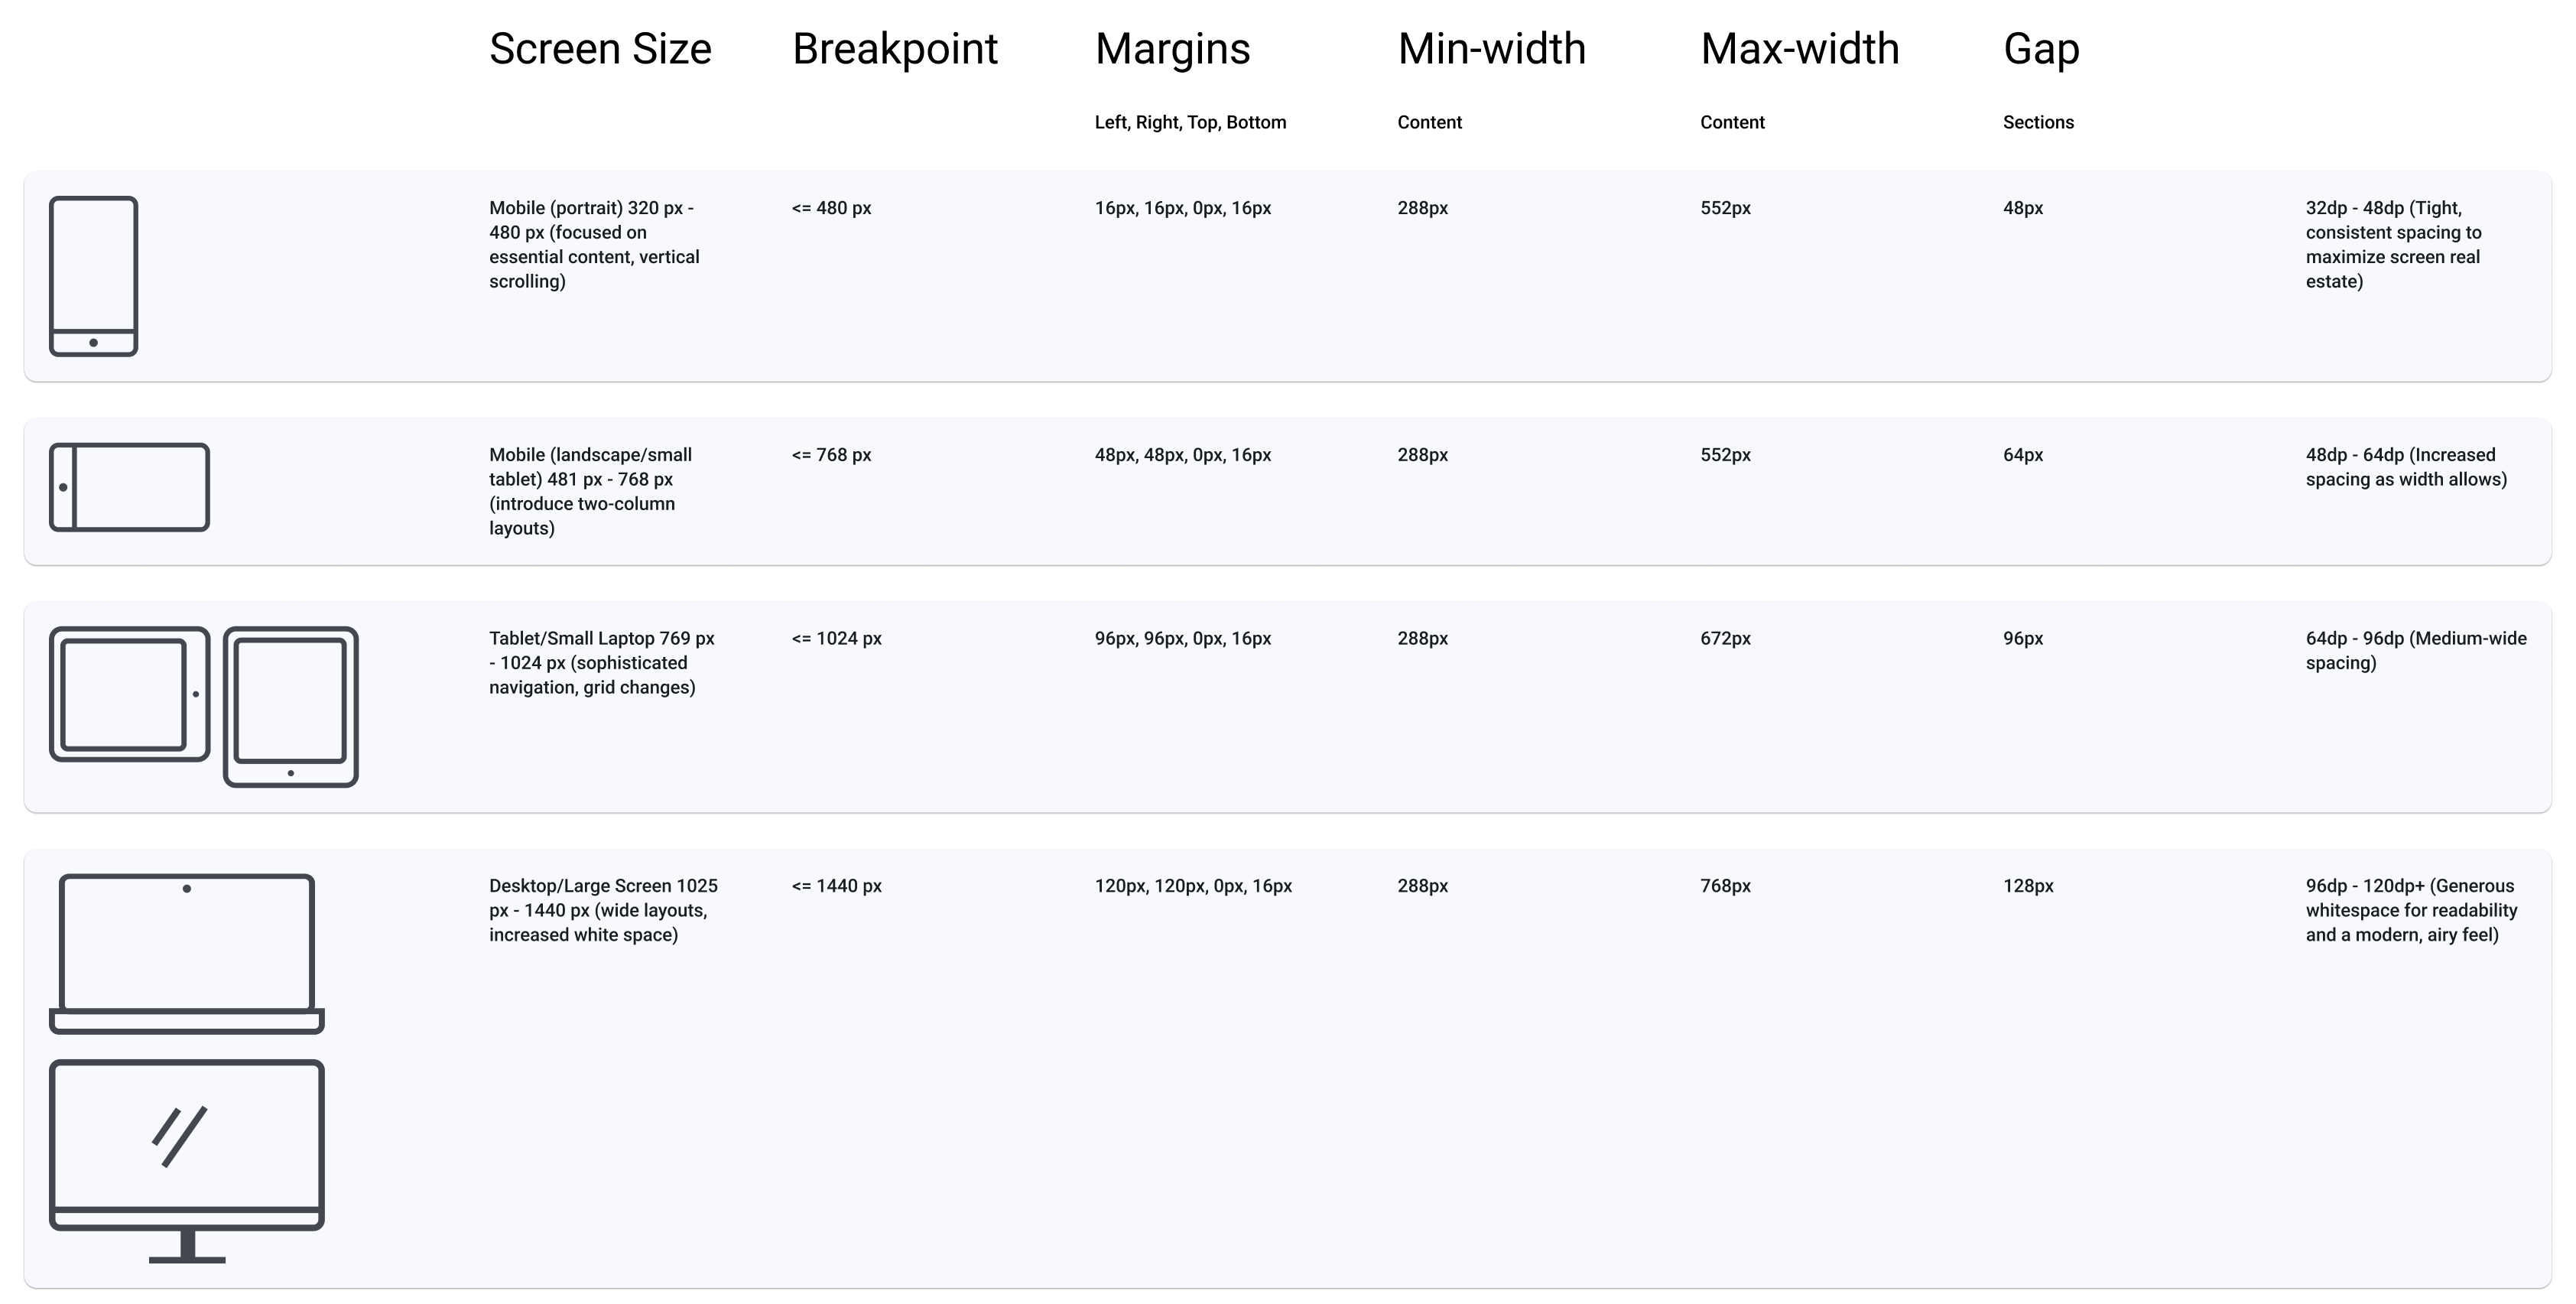This screenshot has height=1304, width=2576.
Task: Click the '48dp - 64dp (Increased' spacing note
Action: tap(2406, 467)
